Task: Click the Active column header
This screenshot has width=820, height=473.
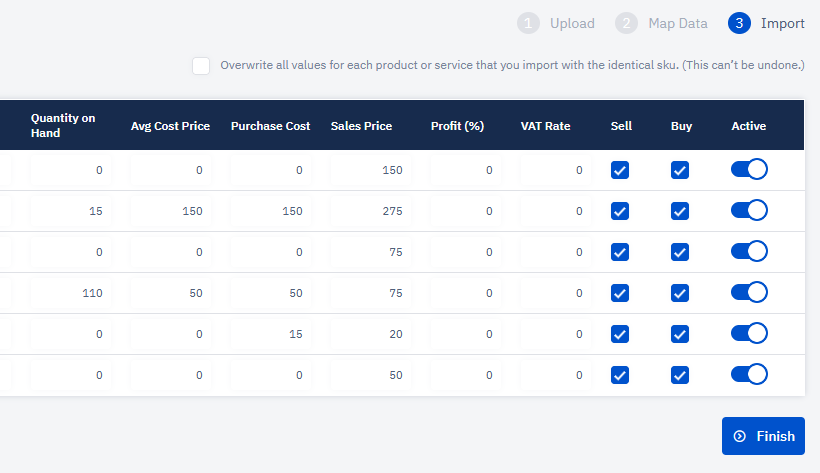Action: pos(748,126)
